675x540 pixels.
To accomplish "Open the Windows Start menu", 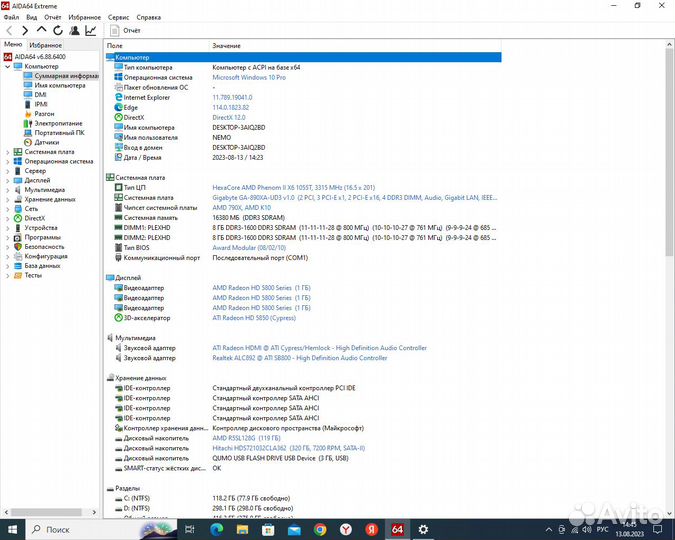I will point(12,530).
